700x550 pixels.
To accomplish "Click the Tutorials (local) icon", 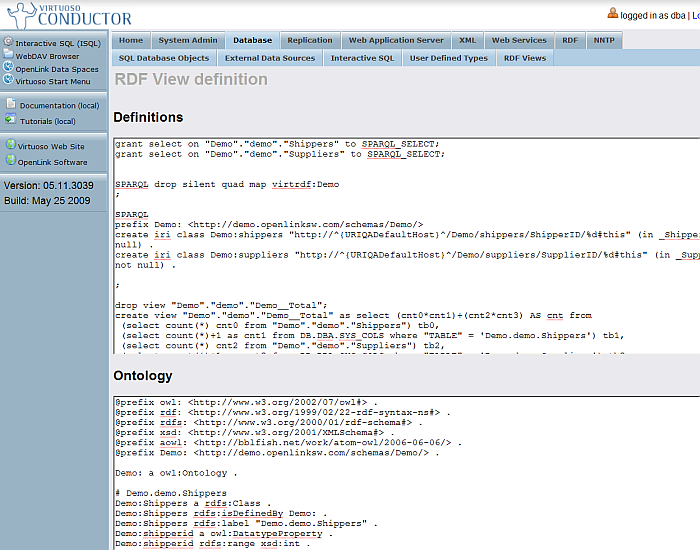I will (x=11, y=119).
